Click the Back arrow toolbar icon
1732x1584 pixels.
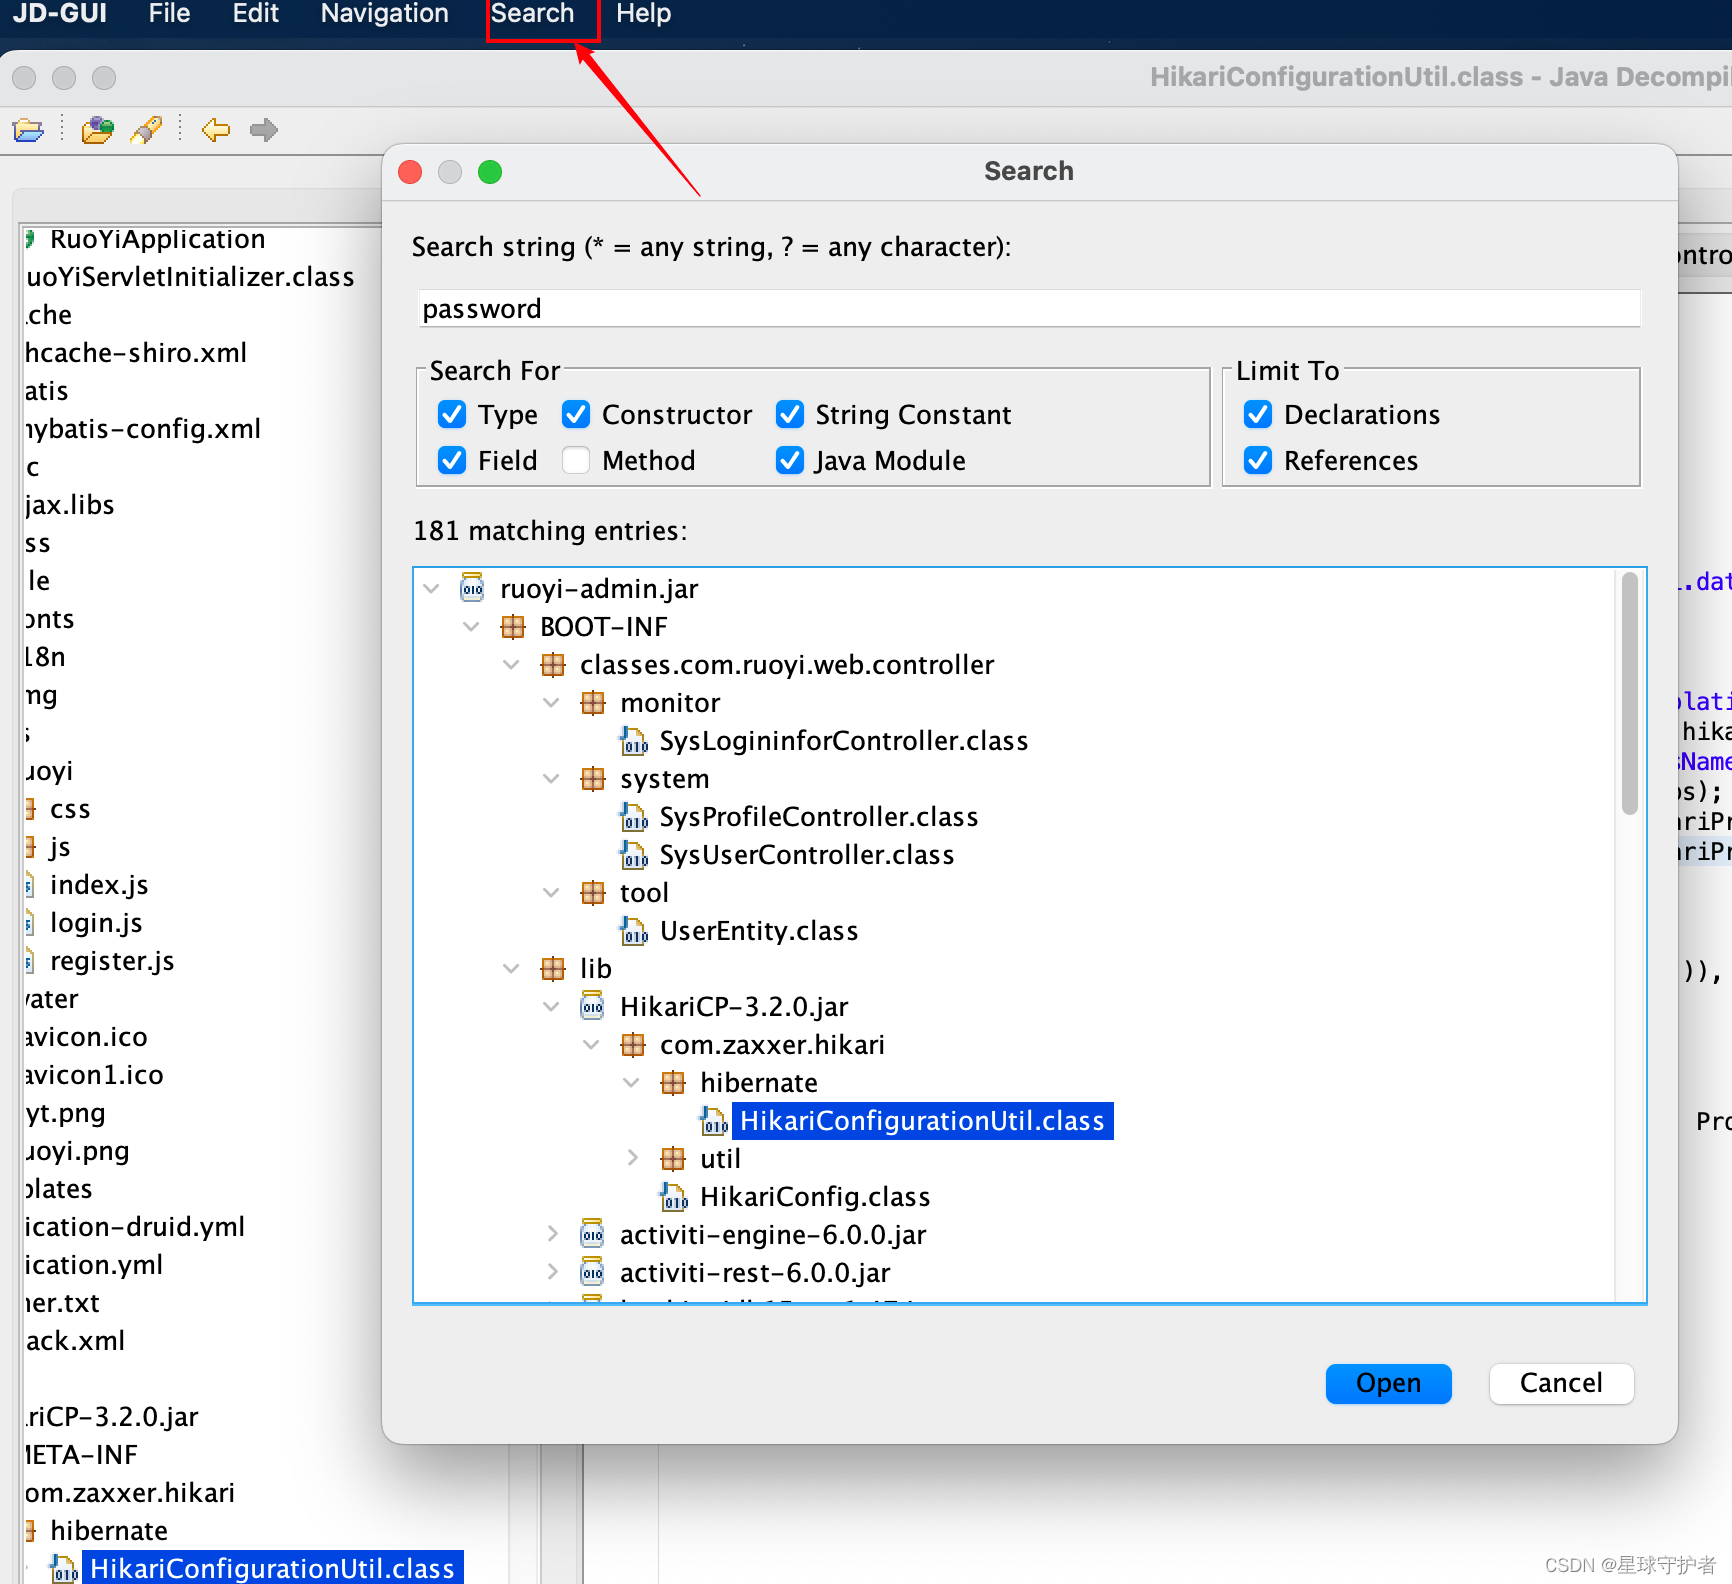pyautogui.click(x=215, y=130)
